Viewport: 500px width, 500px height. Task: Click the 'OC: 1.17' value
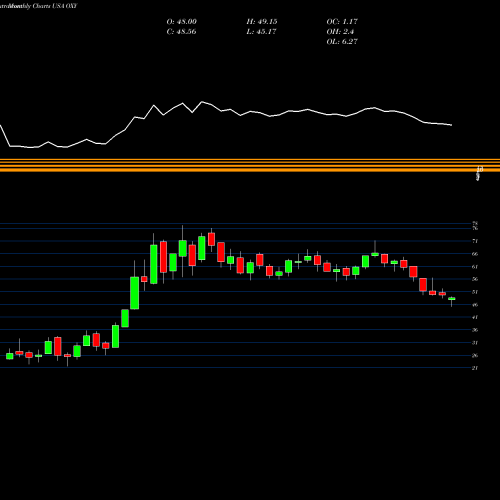342,22
